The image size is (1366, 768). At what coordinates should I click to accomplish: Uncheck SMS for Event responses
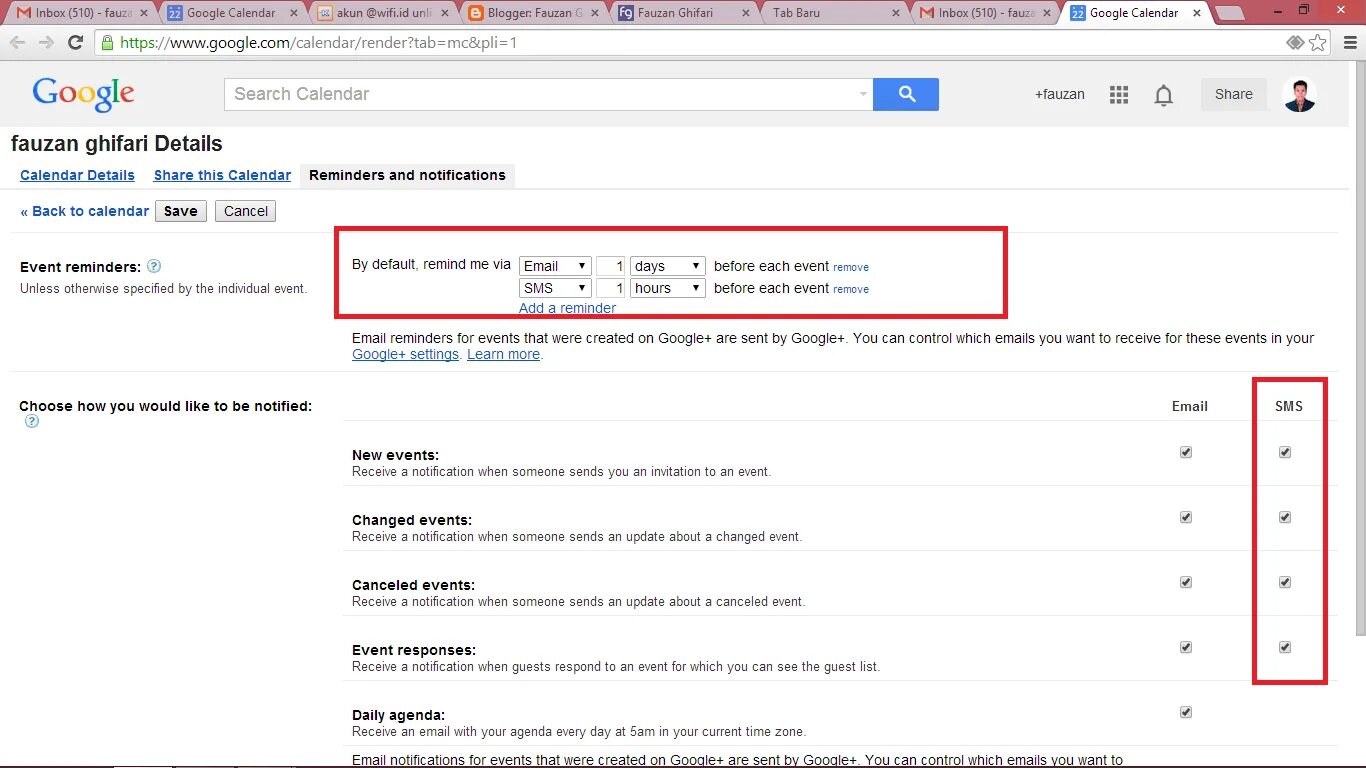pos(1285,647)
